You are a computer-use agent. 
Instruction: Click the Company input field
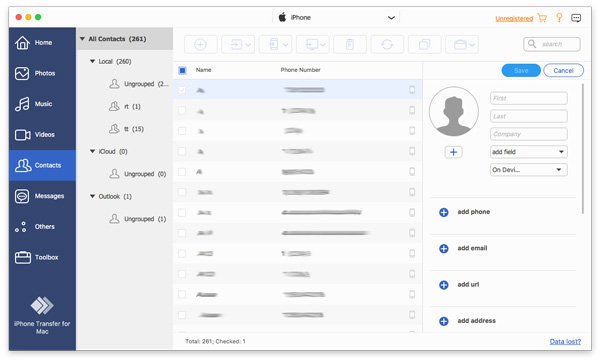point(529,134)
